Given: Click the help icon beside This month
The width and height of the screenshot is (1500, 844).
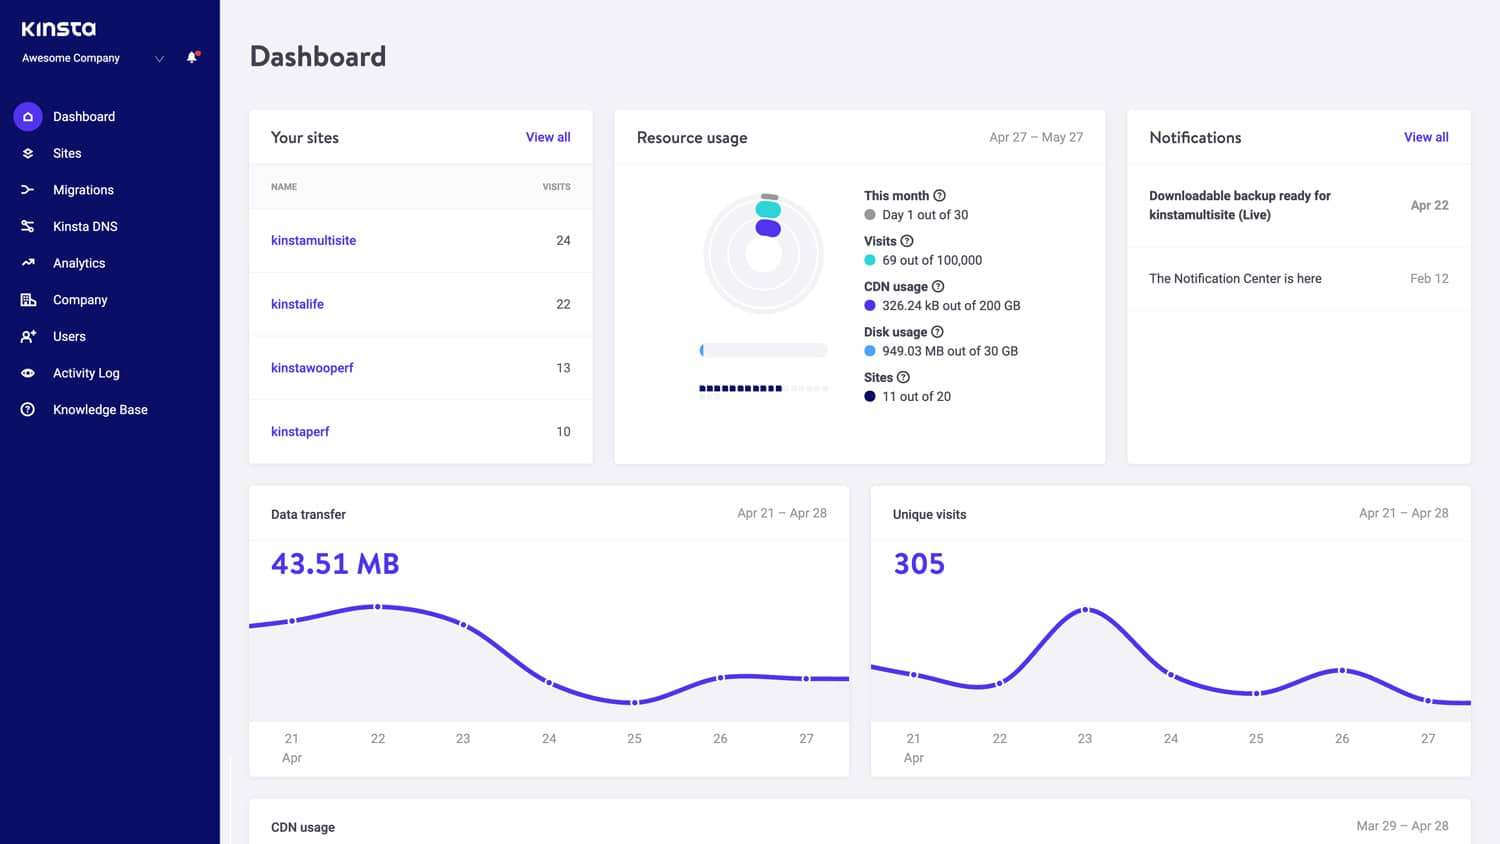Looking at the screenshot, I should click(939, 196).
